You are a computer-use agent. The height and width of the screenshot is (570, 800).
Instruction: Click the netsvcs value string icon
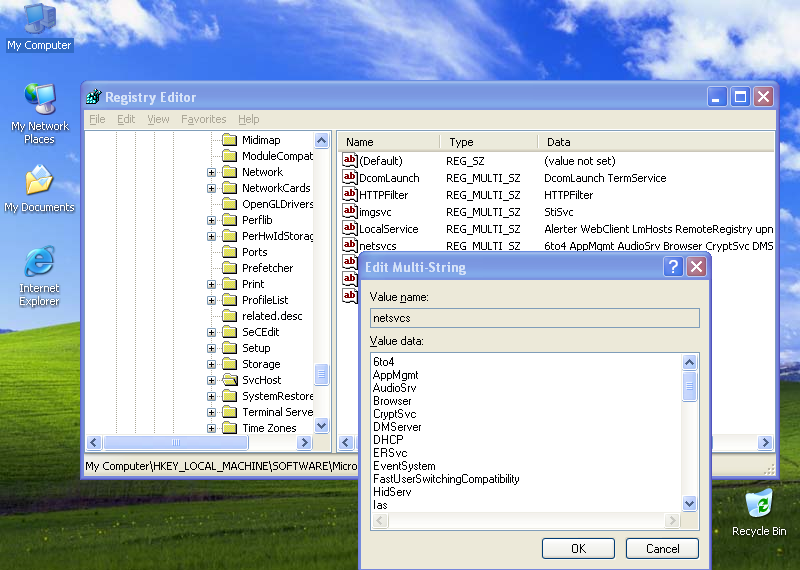click(349, 244)
